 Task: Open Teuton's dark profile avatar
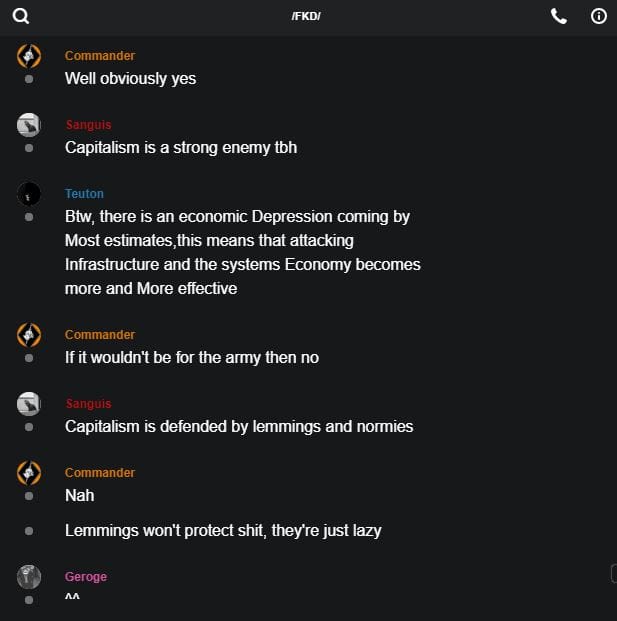coord(29,194)
